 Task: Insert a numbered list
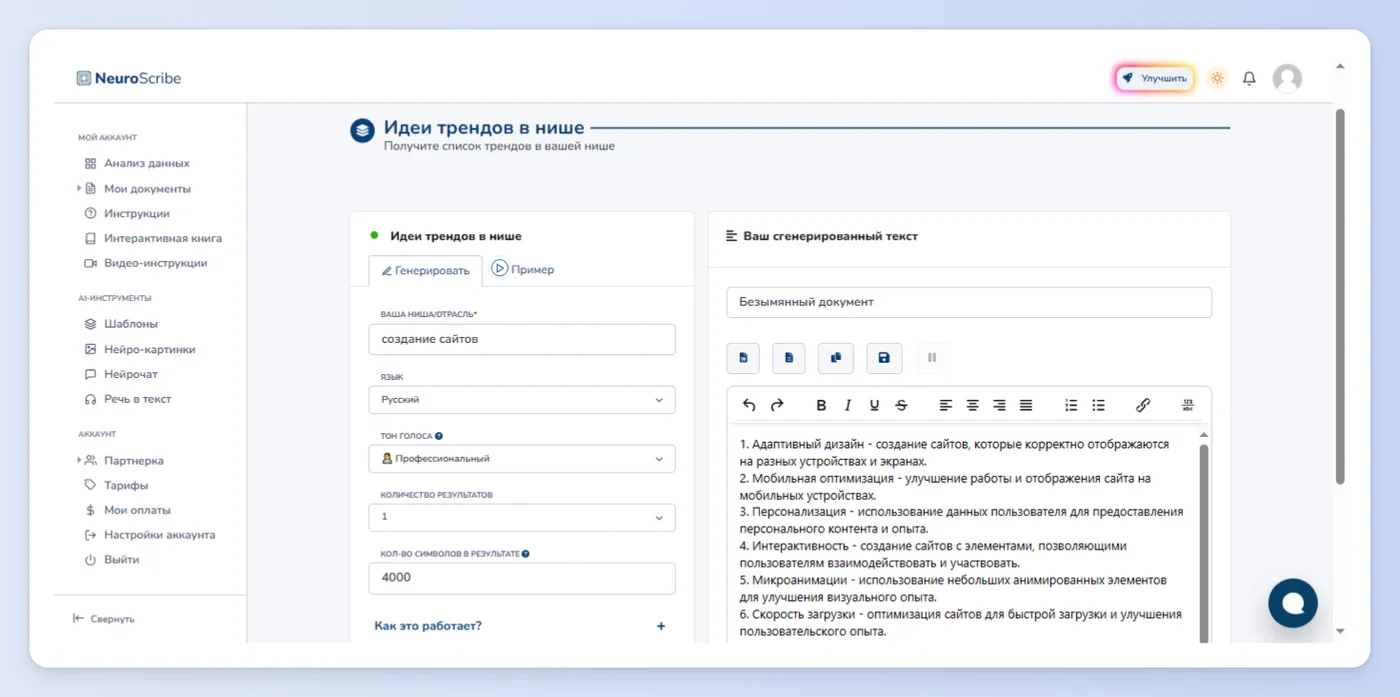(1071, 405)
